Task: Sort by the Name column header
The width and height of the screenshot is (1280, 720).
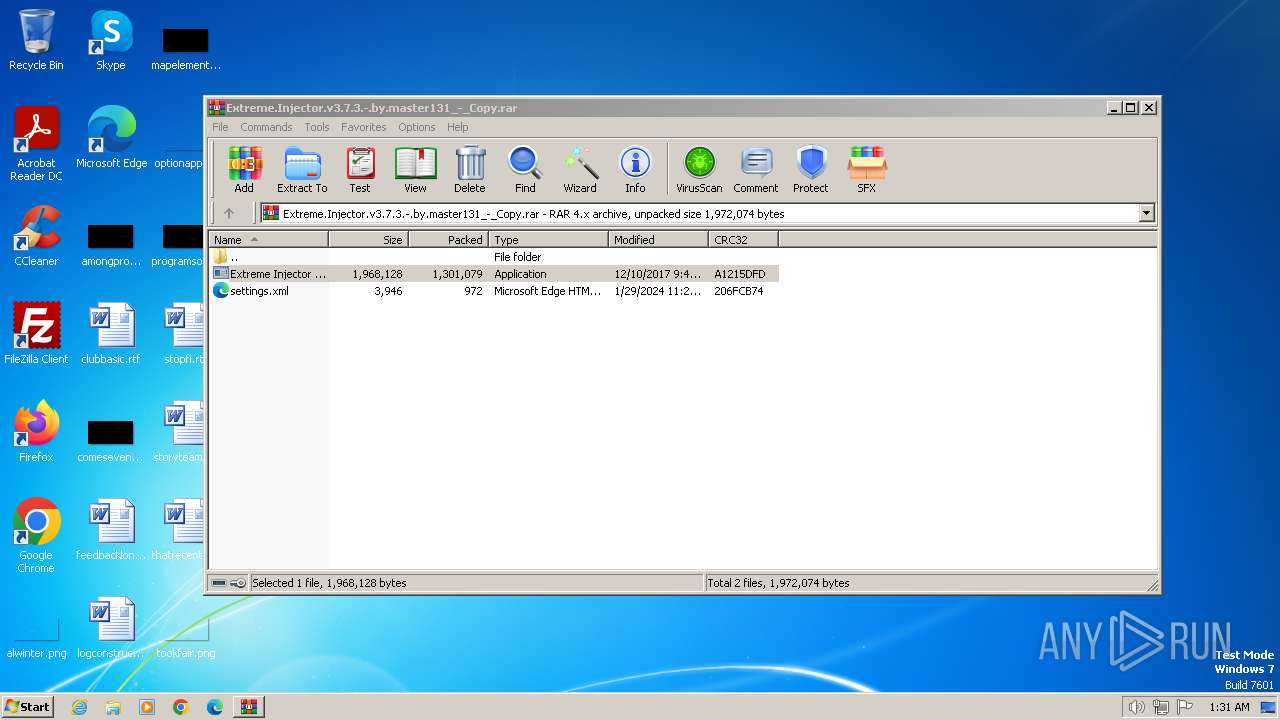Action: click(x=268, y=240)
